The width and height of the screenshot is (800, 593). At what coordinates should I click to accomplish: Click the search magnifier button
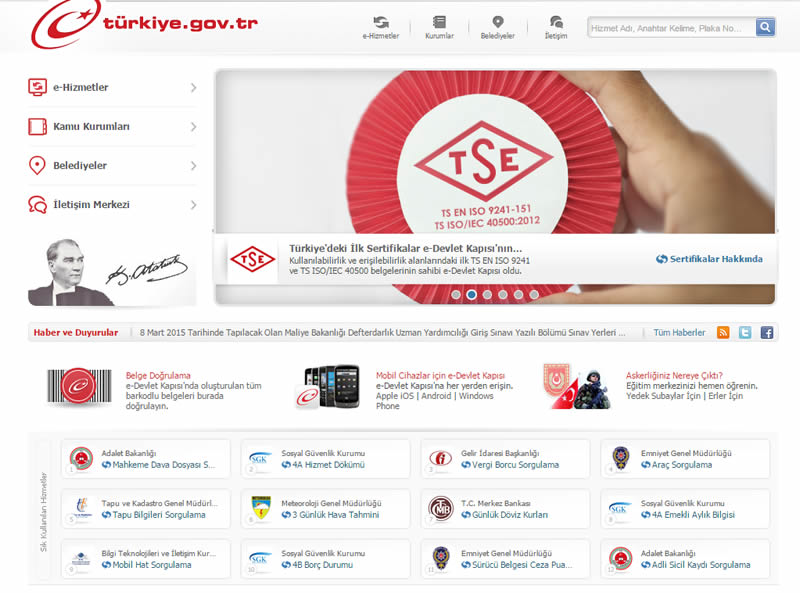(765, 28)
